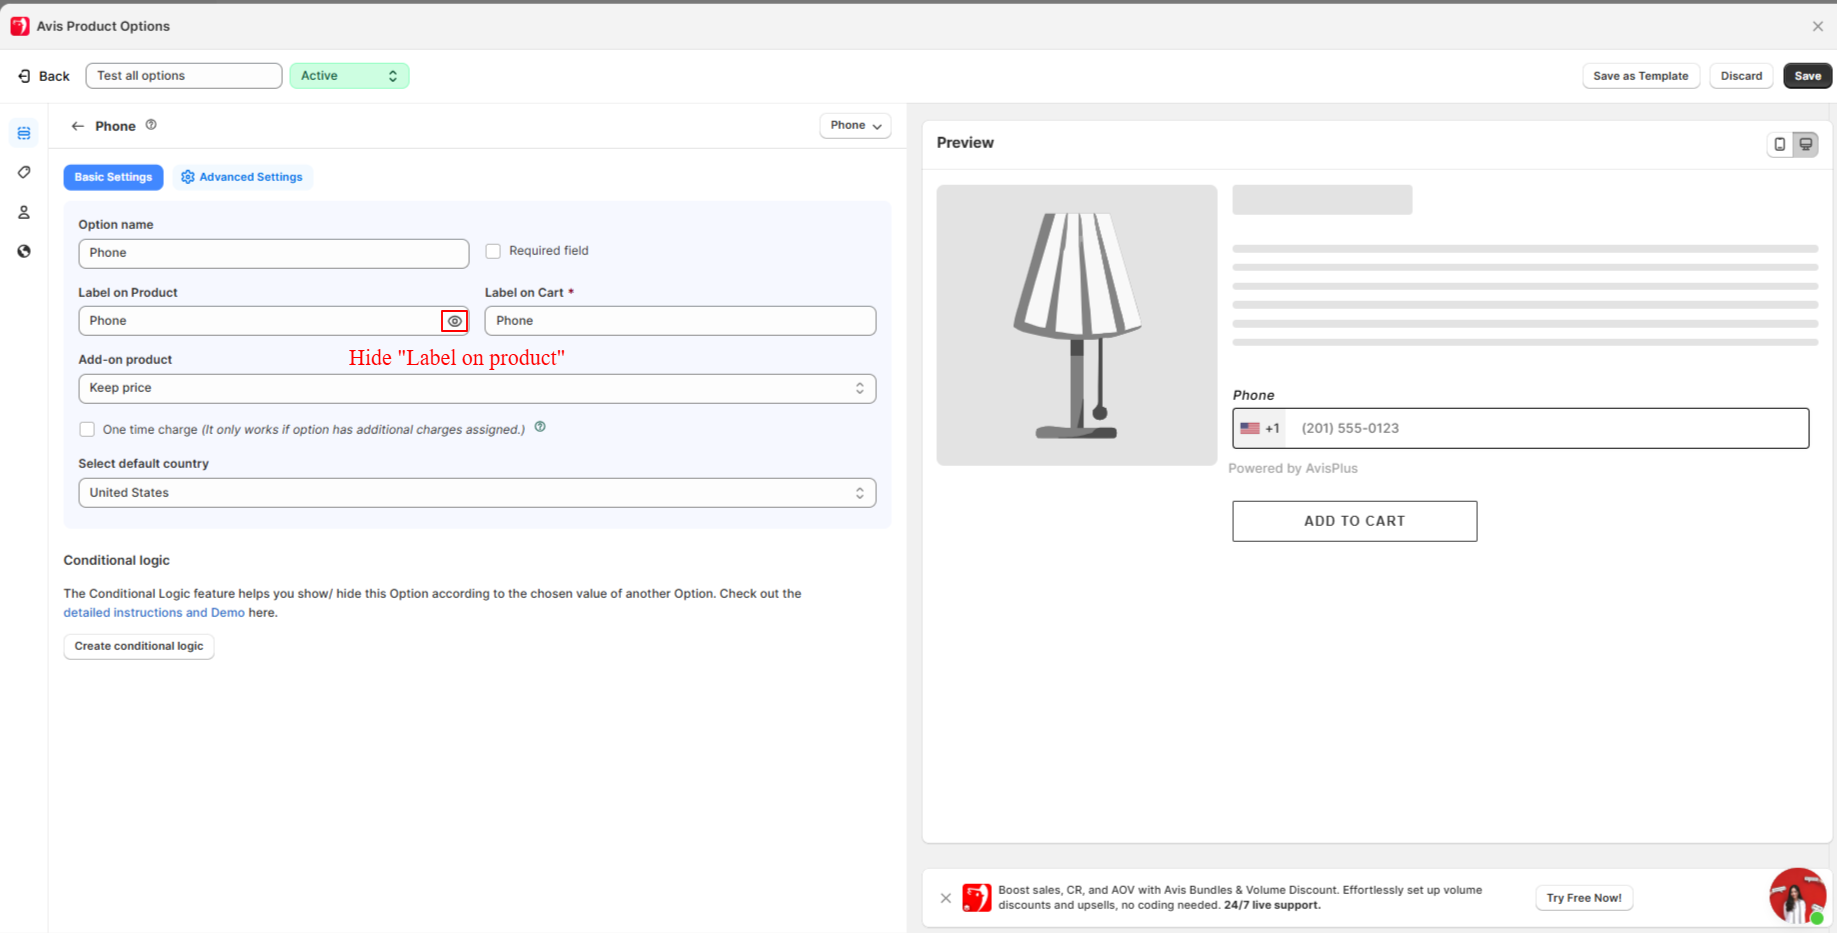Viewport: 1837px width, 933px height.
Task: Expand the Add-on product Keep price dropdown
Action: coord(477,388)
